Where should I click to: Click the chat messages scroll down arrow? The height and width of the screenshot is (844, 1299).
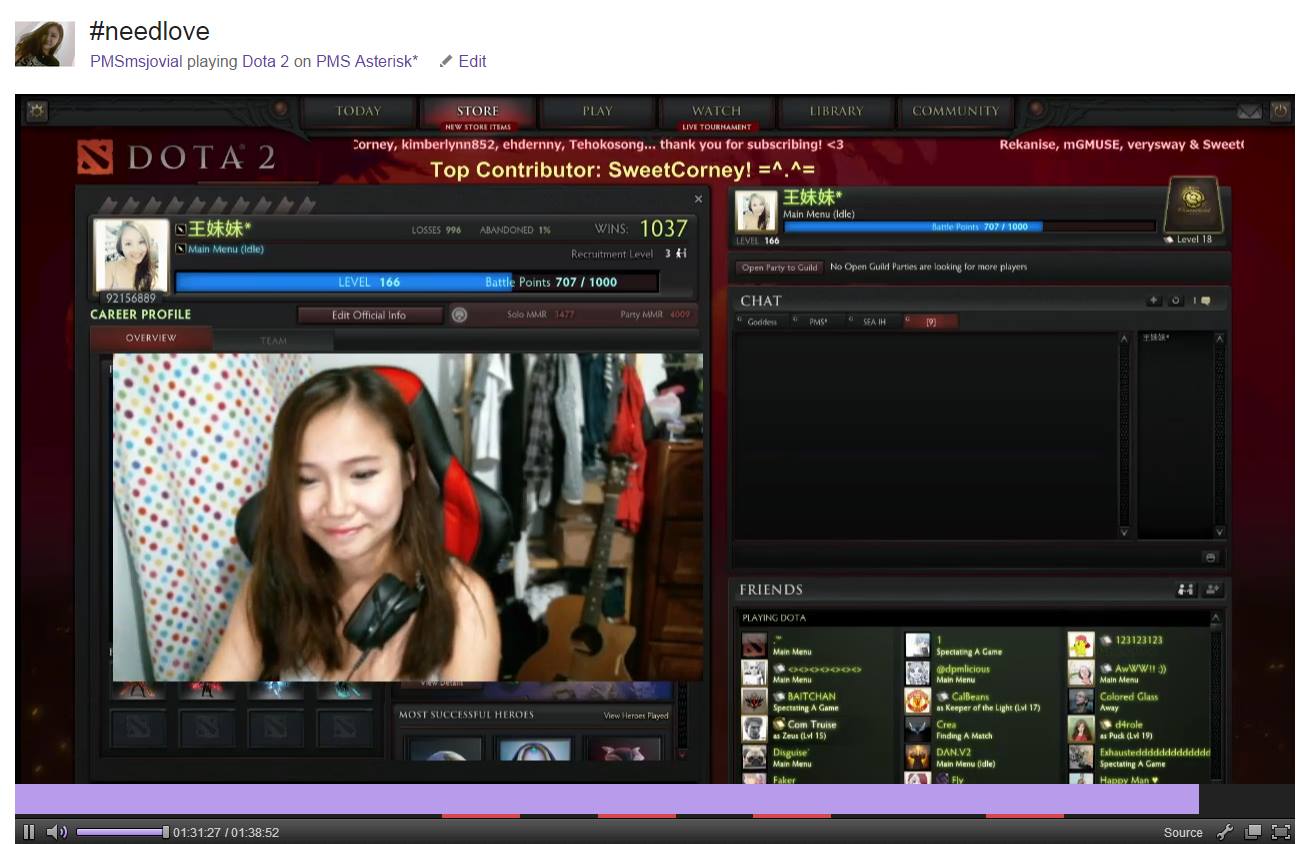pyautogui.click(x=1124, y=533)
